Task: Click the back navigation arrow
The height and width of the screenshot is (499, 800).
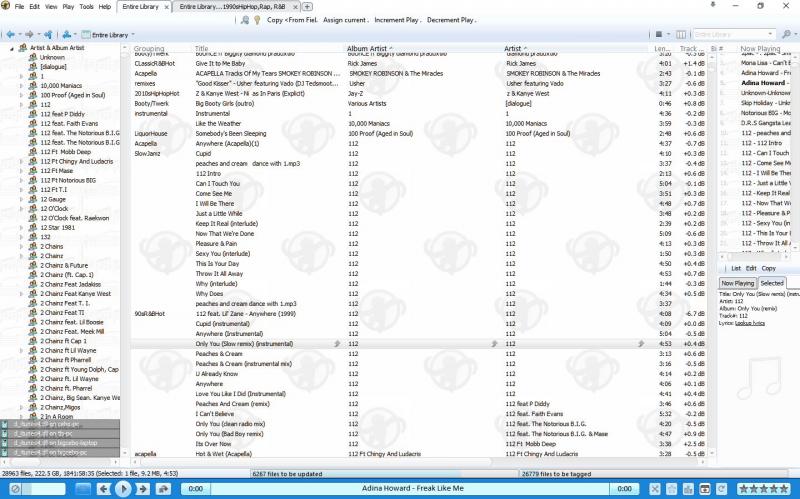Action: pos(10,35)
